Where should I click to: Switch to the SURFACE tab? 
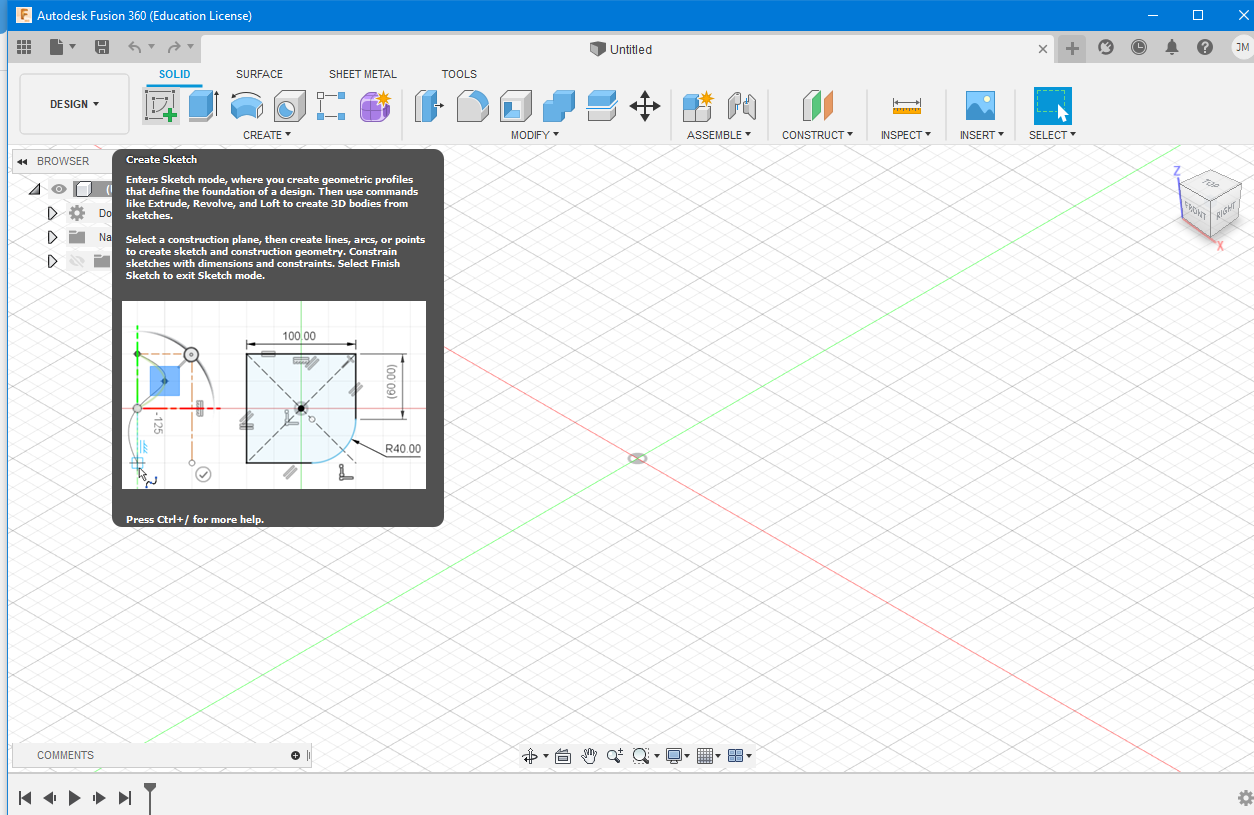click(259, 74)
